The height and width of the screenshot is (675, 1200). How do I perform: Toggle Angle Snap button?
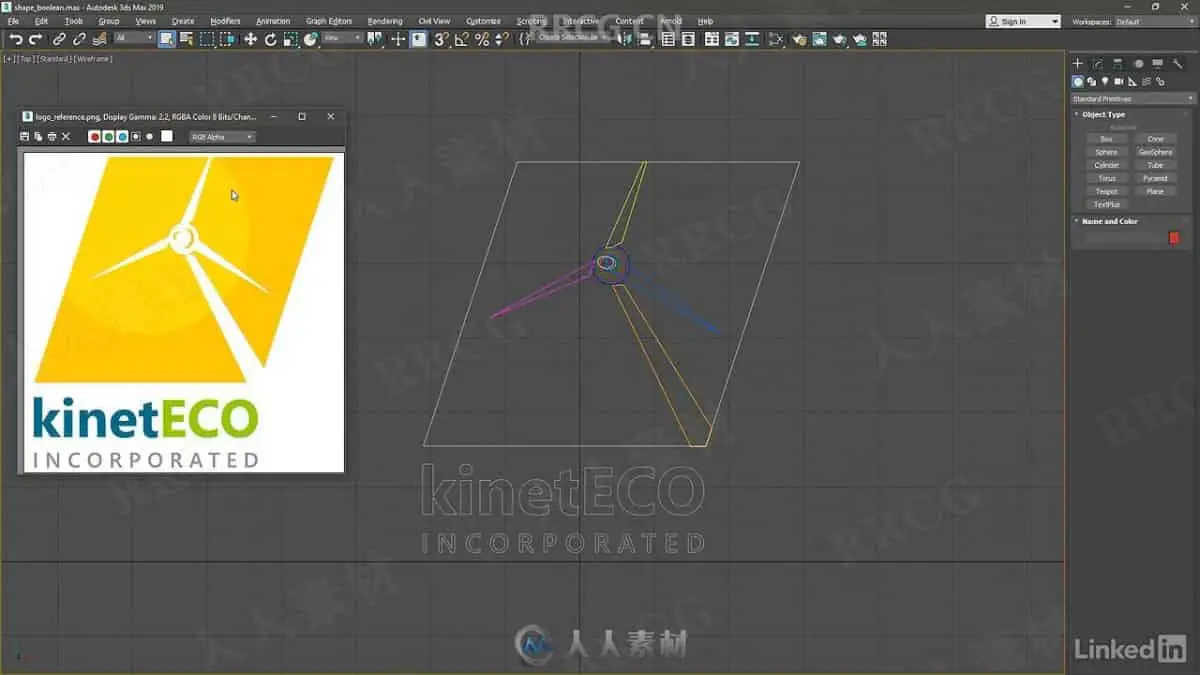point(461,39)
